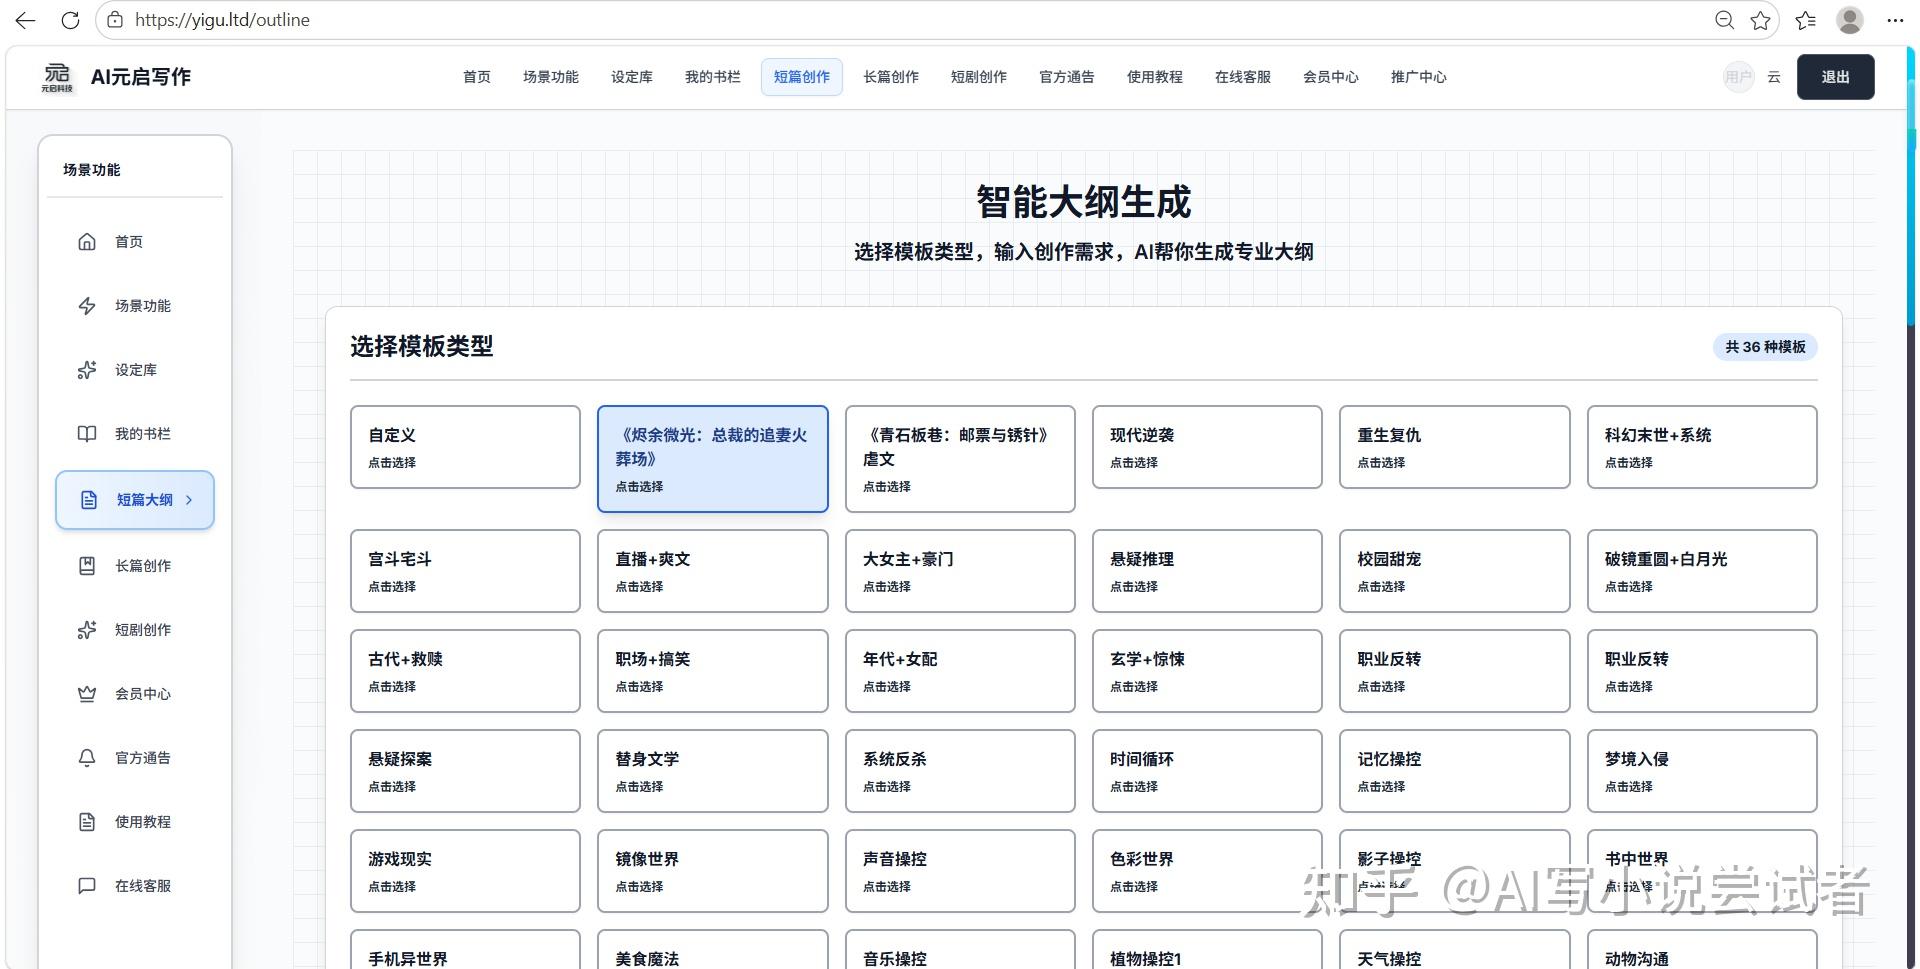Click the book icon beside 我的书栏 in the sidebar
Screen dimensions: 1920x969
(x=87, y=434)
